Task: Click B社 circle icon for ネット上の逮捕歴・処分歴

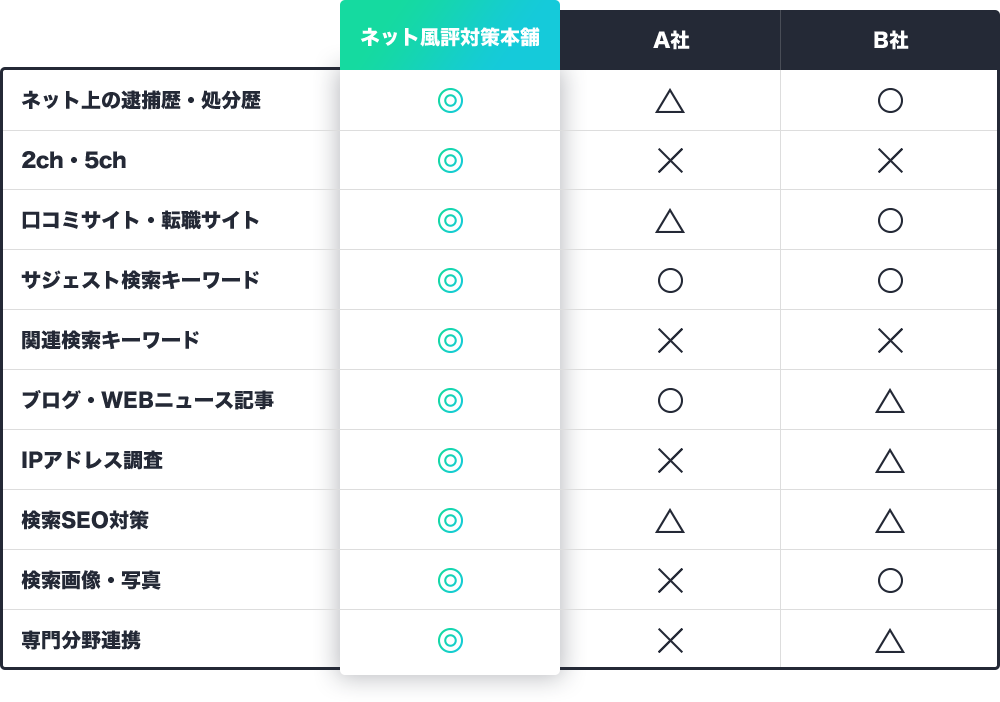Action: click(890, 100)
